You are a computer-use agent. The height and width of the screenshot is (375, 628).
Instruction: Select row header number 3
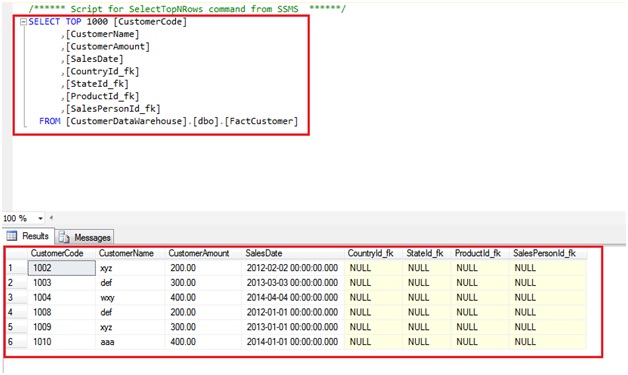coord(16,298)
